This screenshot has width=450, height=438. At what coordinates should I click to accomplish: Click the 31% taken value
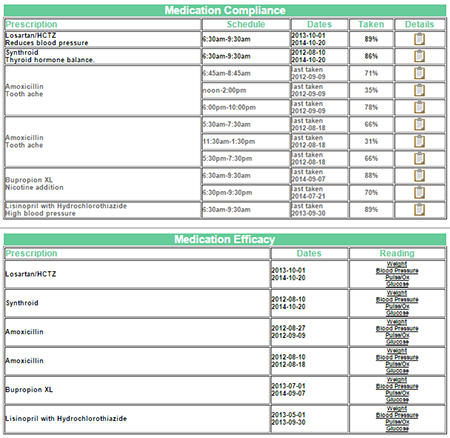click(x=371, y=141)
